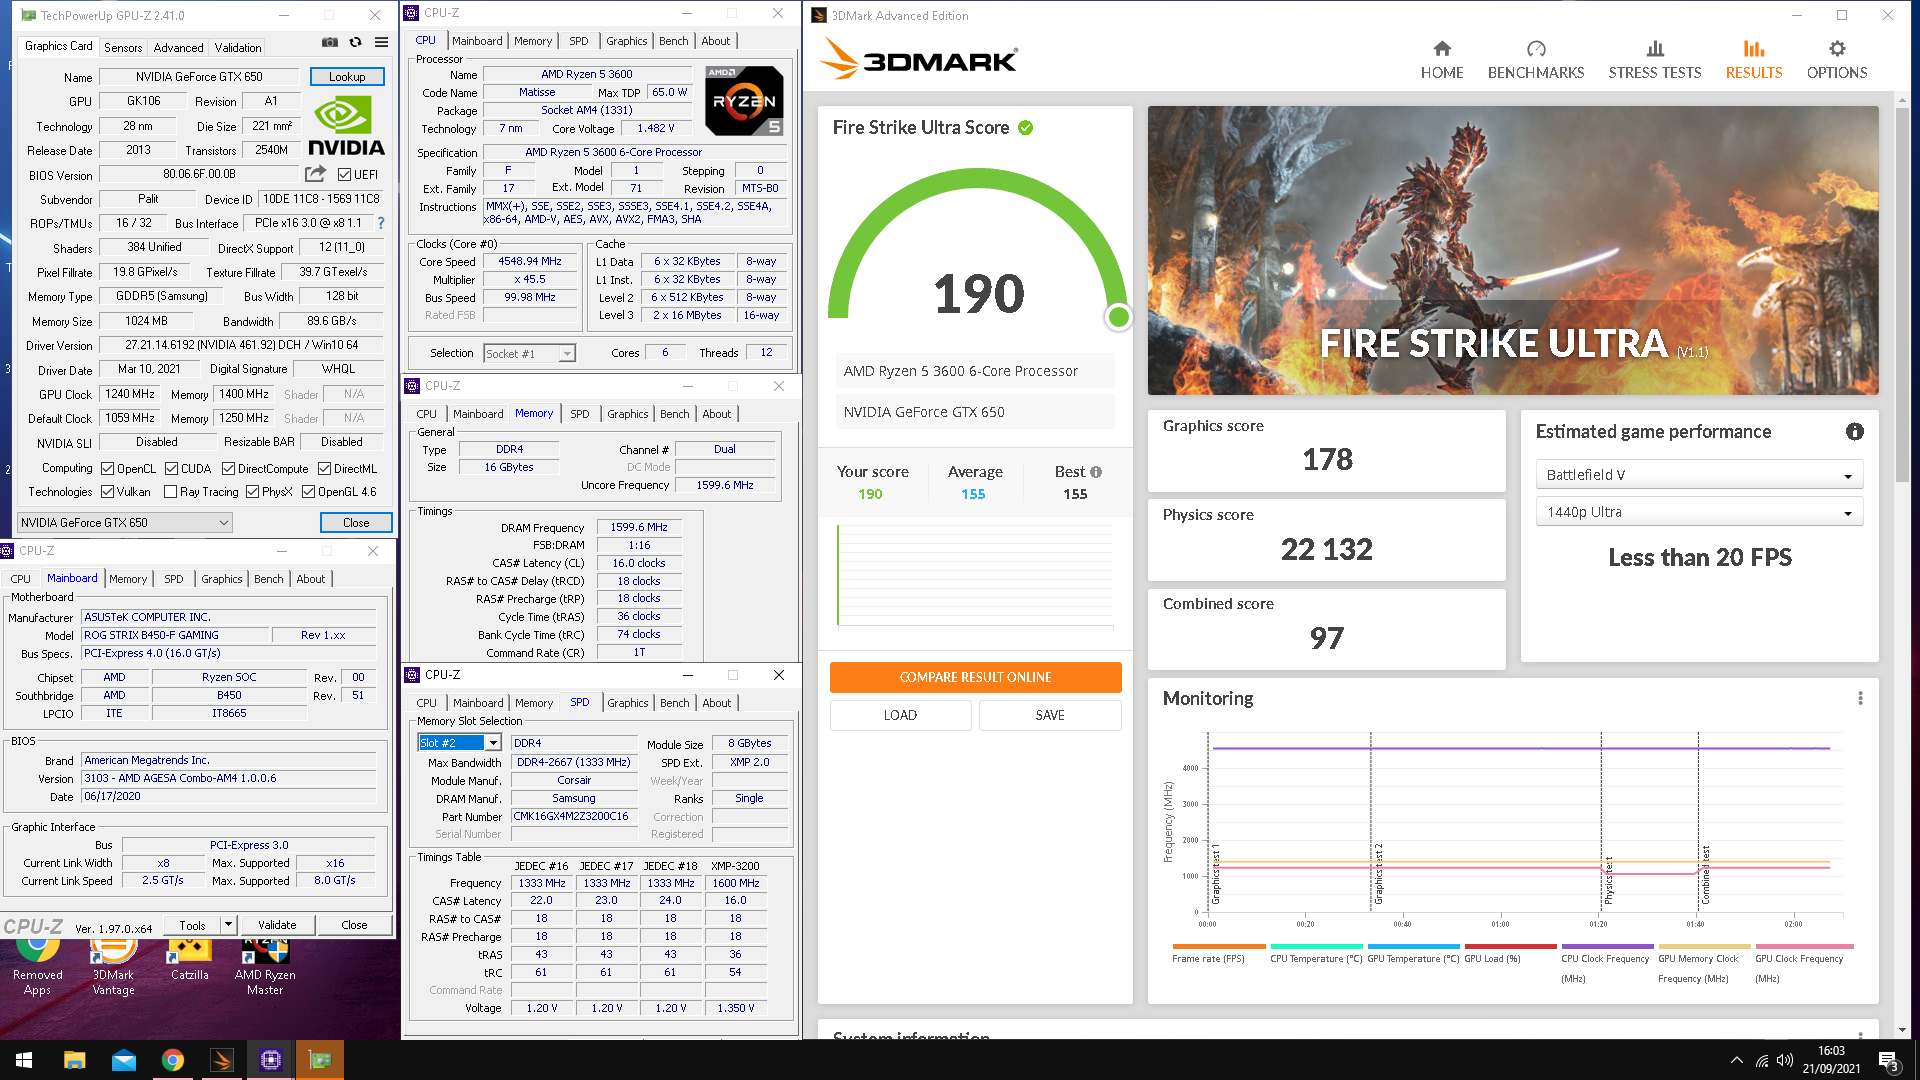Switch to GPU-Z Validation tab
This screenshot has height=1080, width=1920.
click(x=238, y=47)
